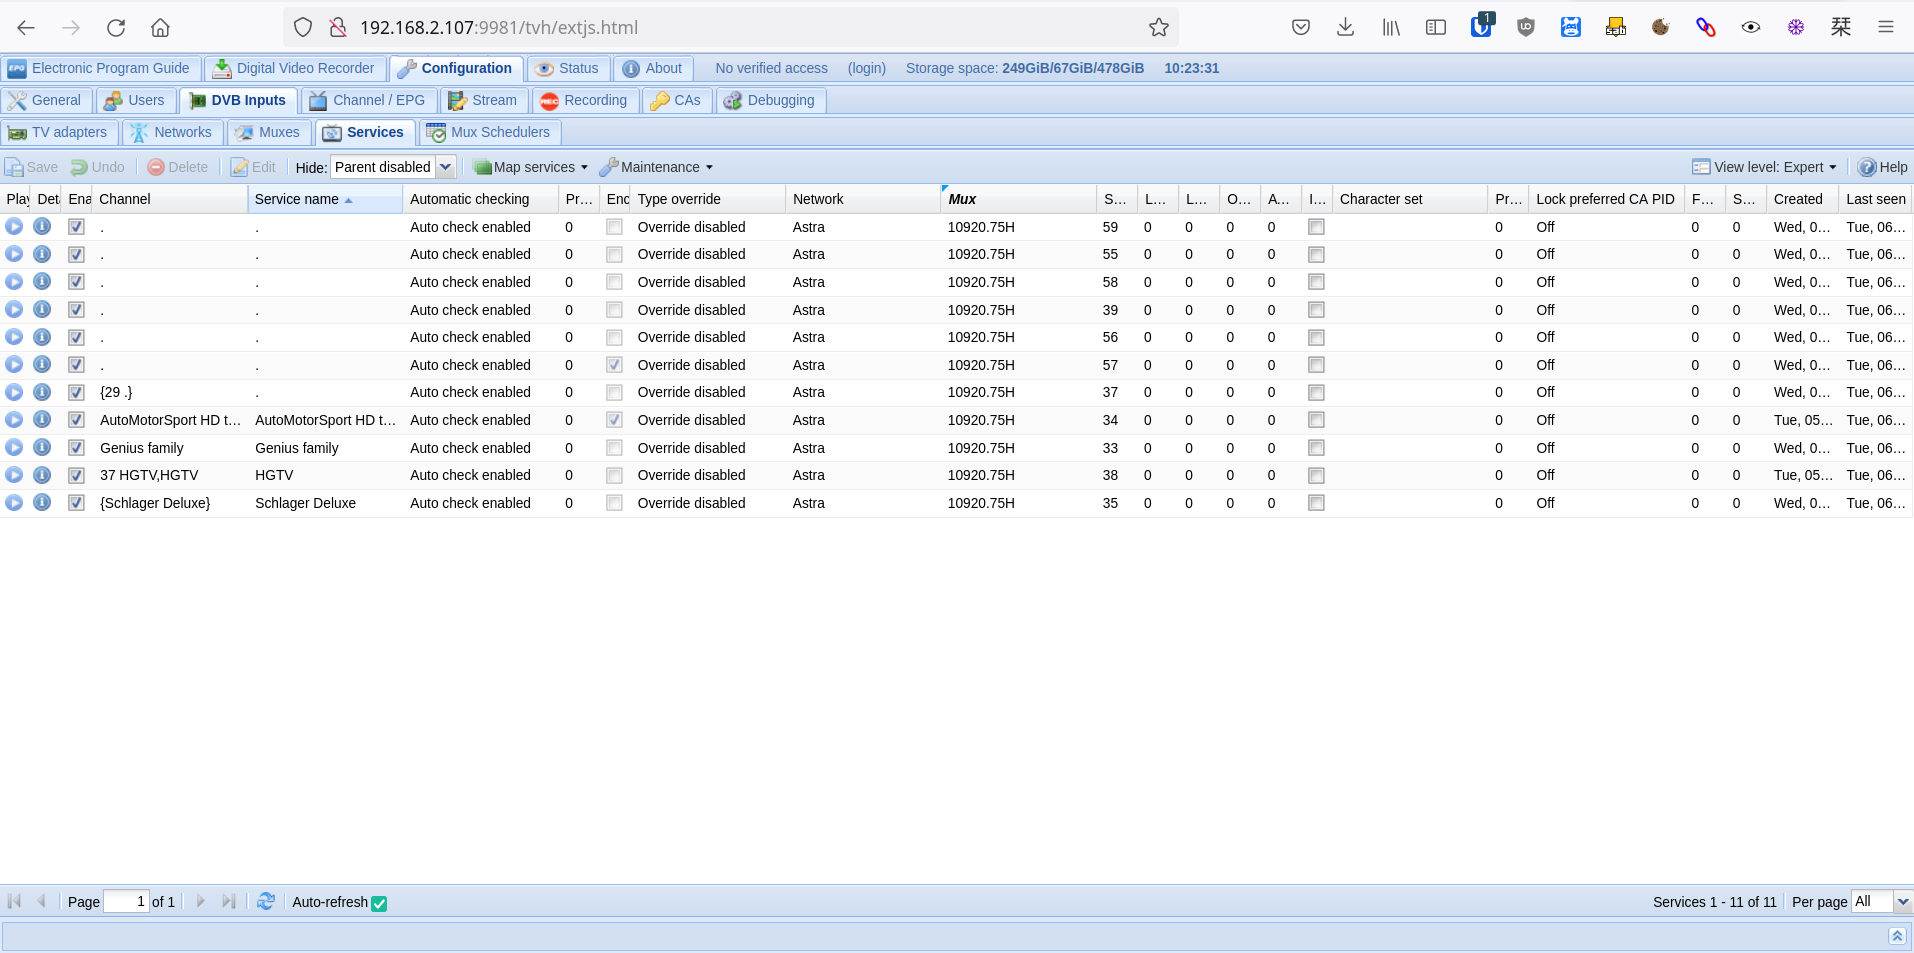Screen dimensions: 1914x953
Task: Open the Bitwarden extension icon
Action: click(1481, 27)
